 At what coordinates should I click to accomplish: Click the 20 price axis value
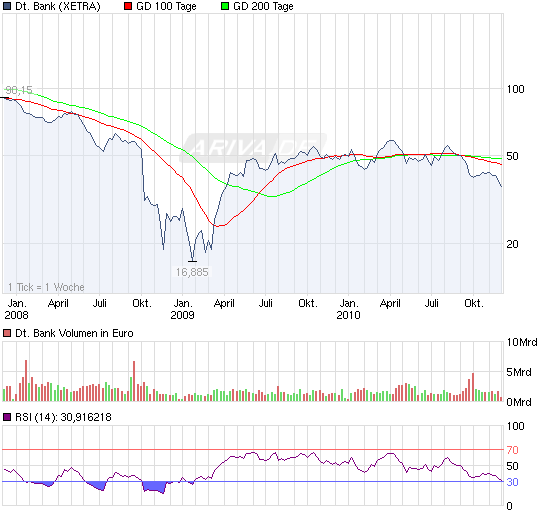point(512,244)
